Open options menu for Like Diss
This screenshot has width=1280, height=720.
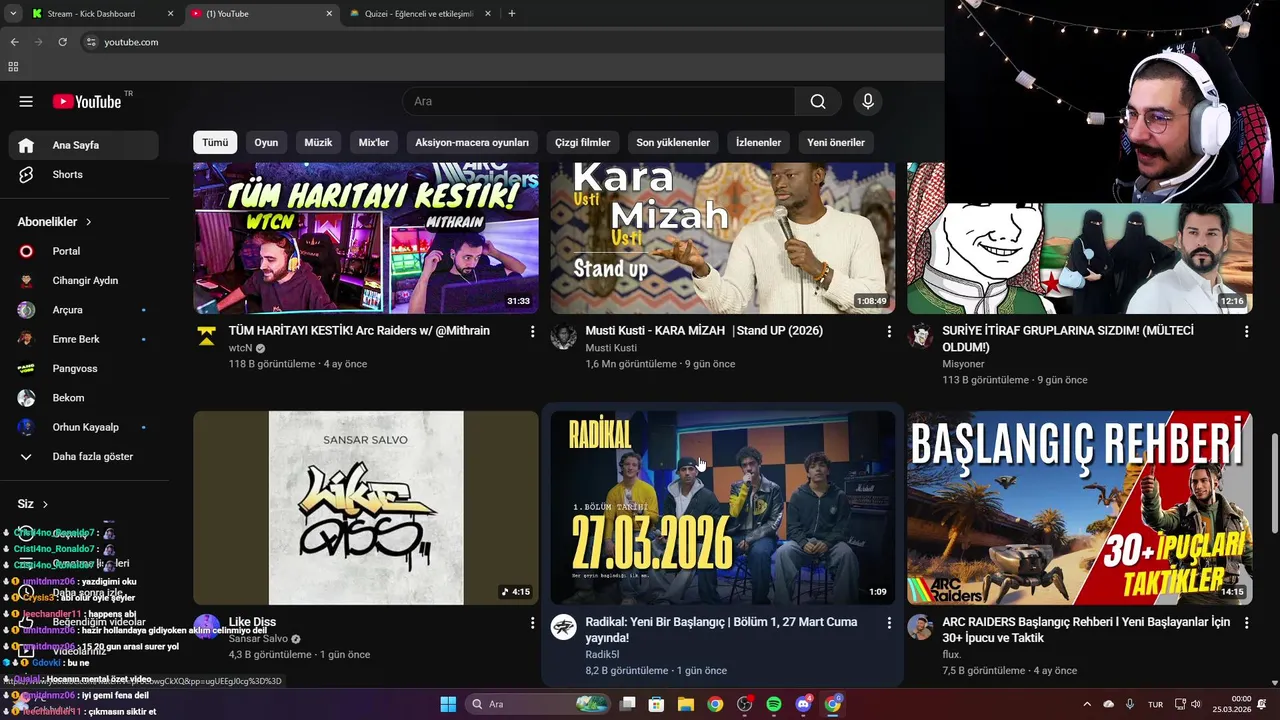pyautogui.click(x=532, y=623)
